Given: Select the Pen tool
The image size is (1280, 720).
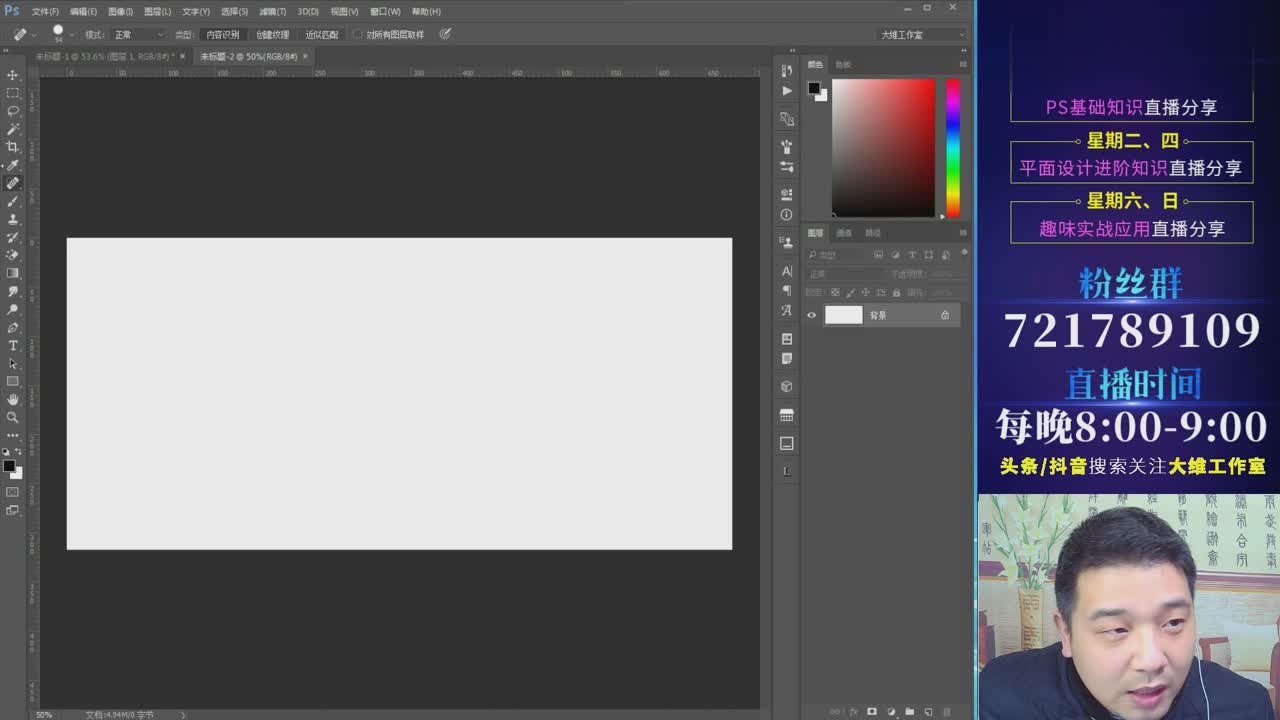Looking at the screenshot, I should 13,327.
